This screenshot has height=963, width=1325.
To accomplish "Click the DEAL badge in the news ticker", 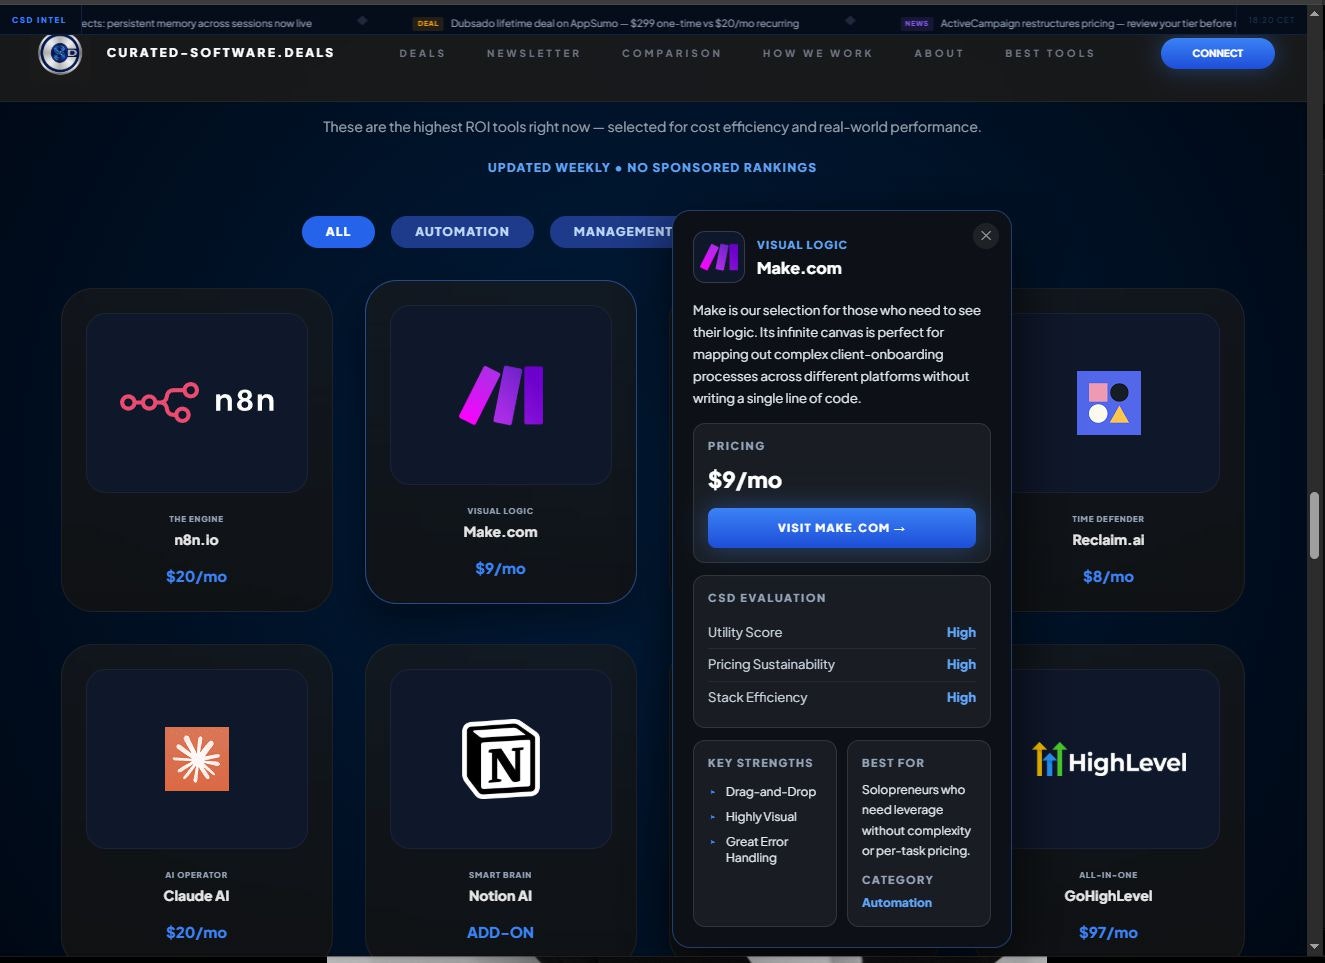I will [428, 22].
